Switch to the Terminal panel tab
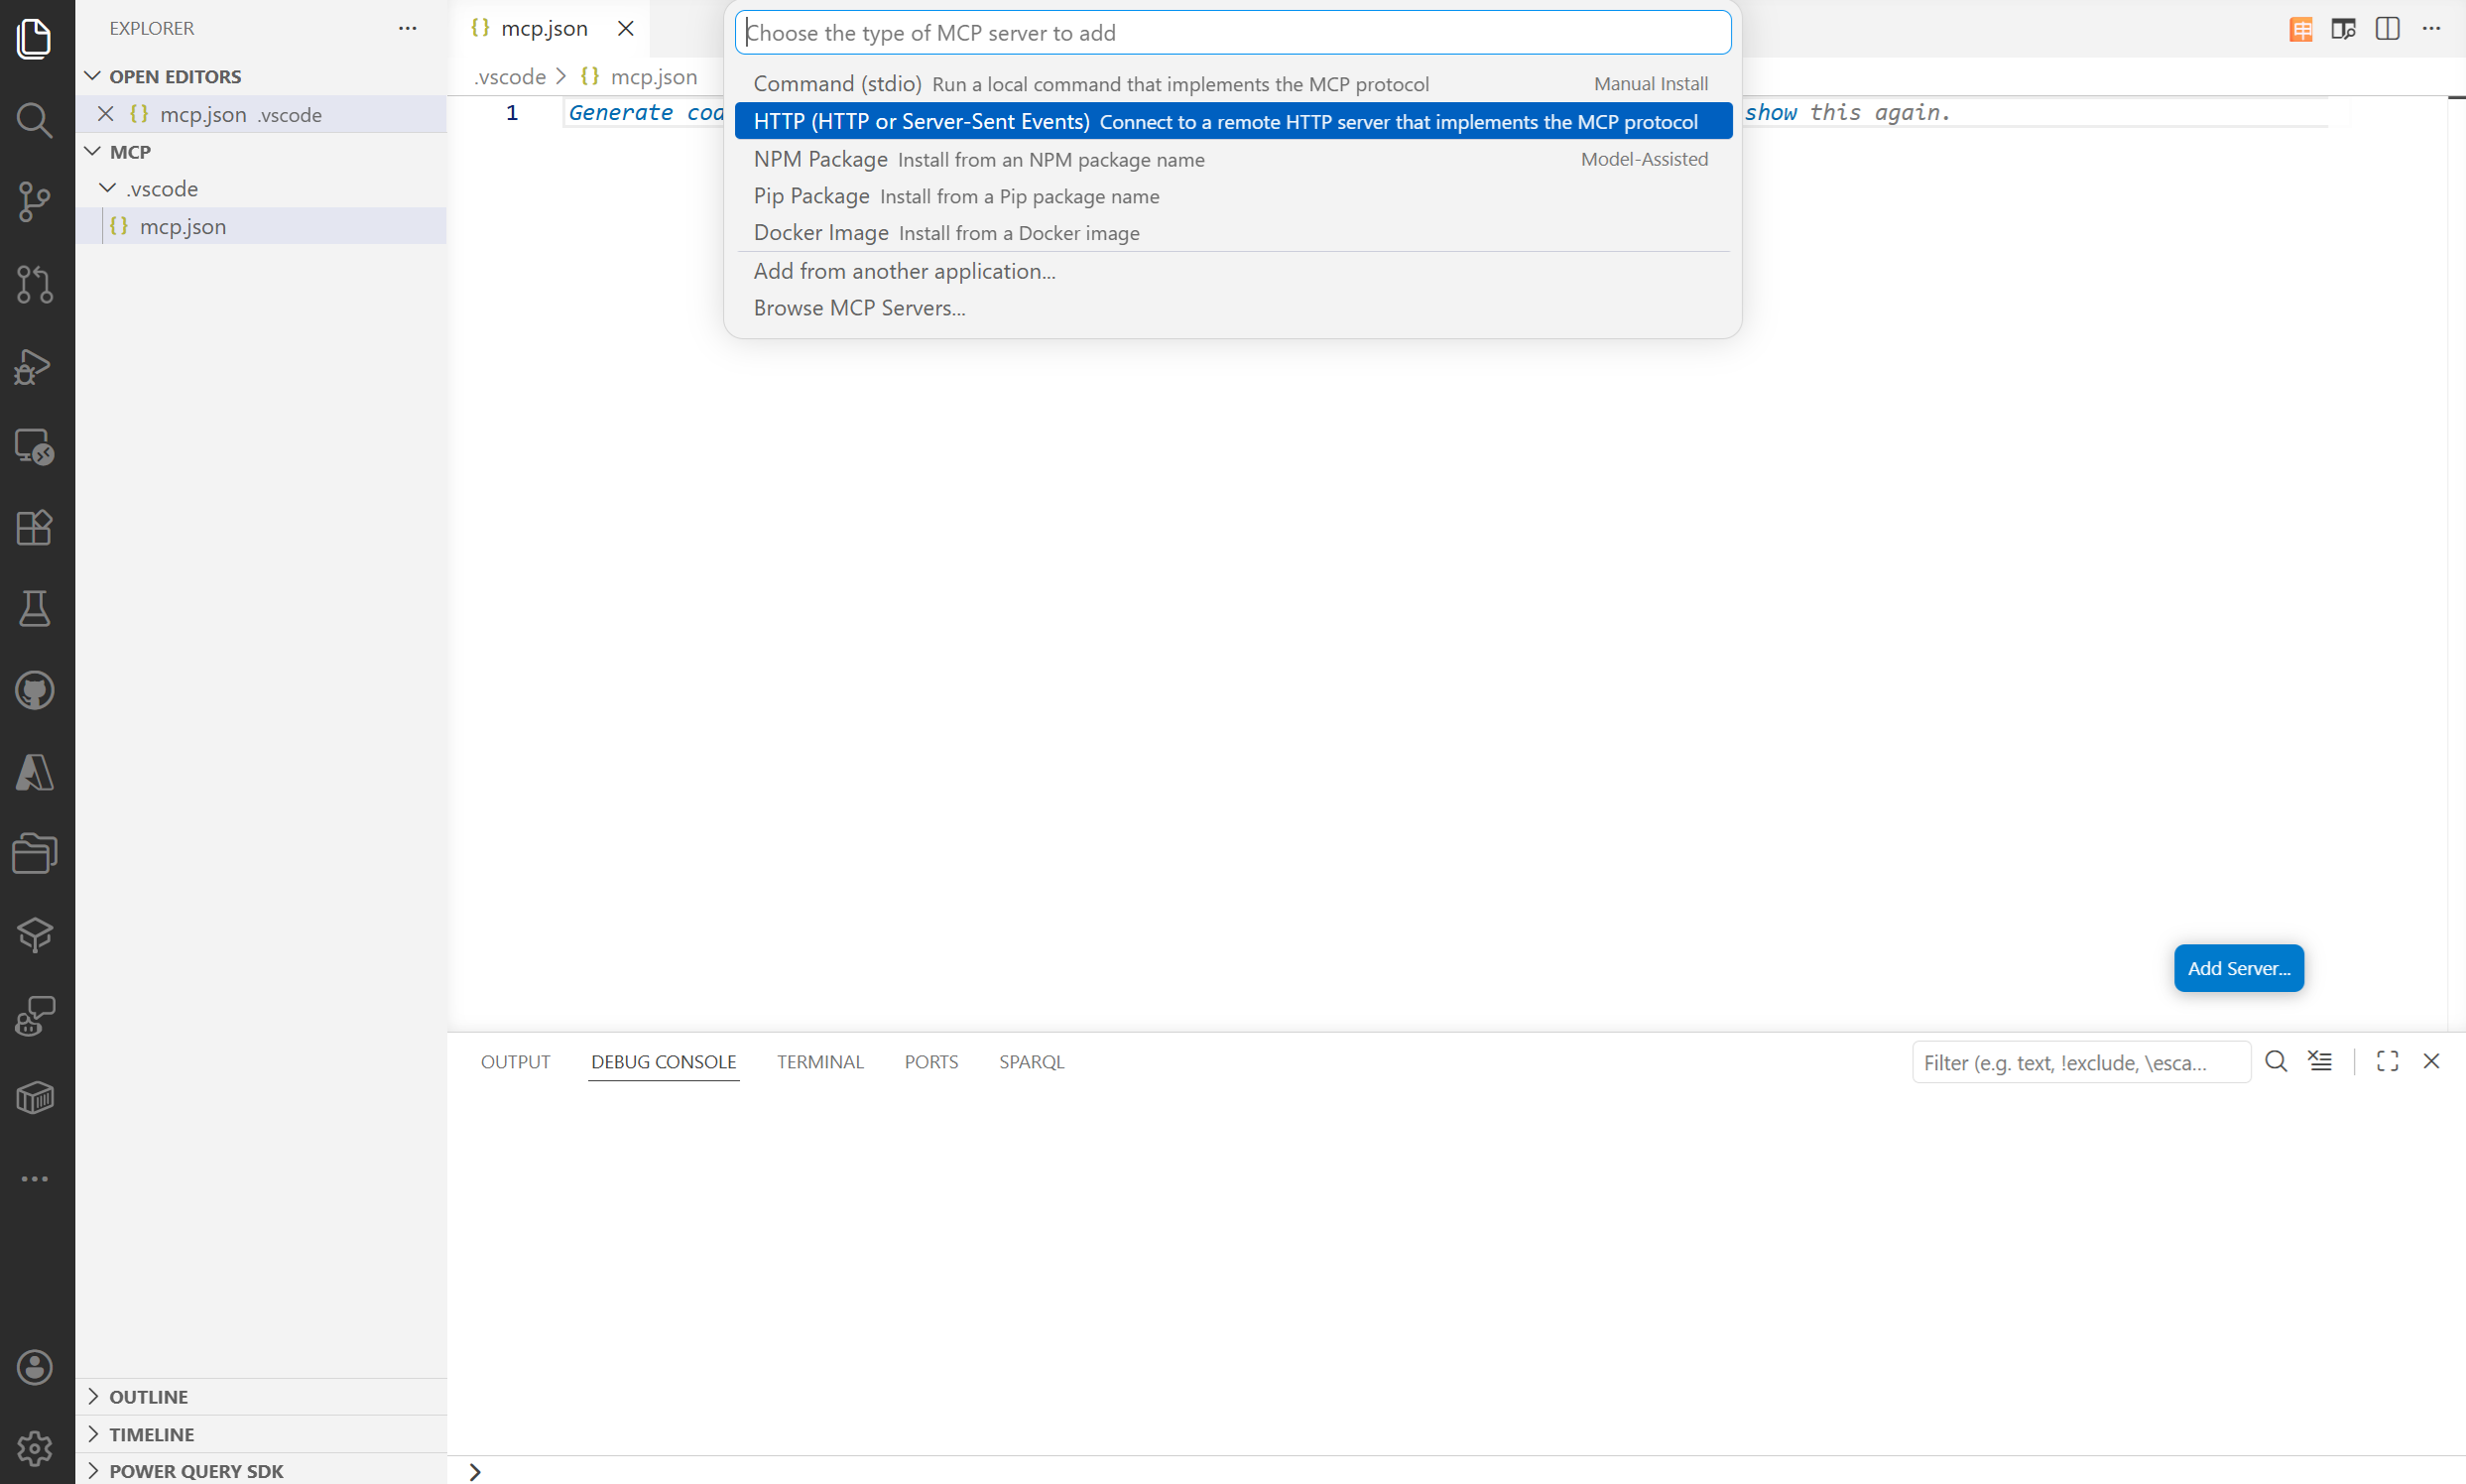 (x=820, y=1062)
